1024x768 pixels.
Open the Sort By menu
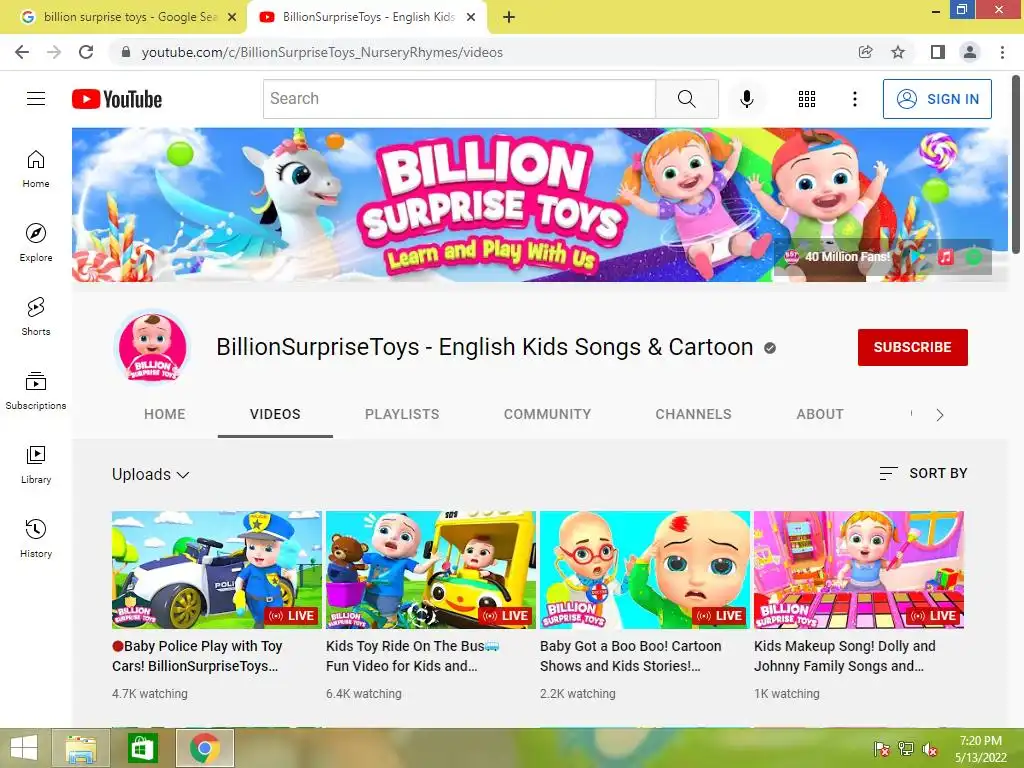(x=923, y=473)
